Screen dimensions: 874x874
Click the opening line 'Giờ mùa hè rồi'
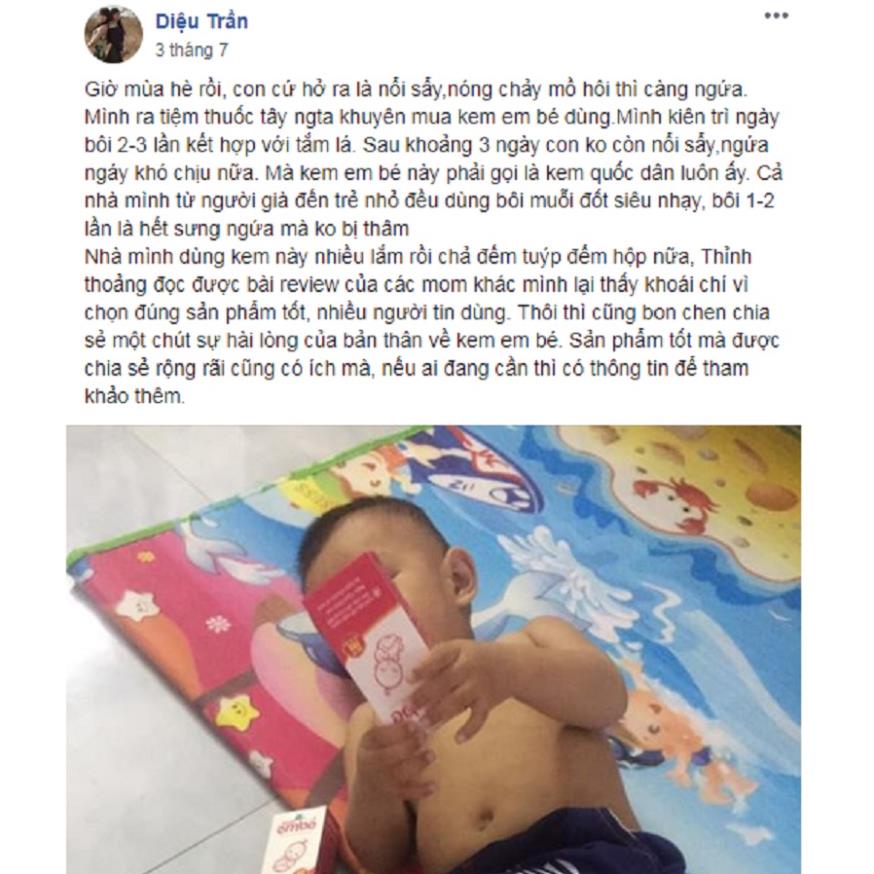(154, 89)
